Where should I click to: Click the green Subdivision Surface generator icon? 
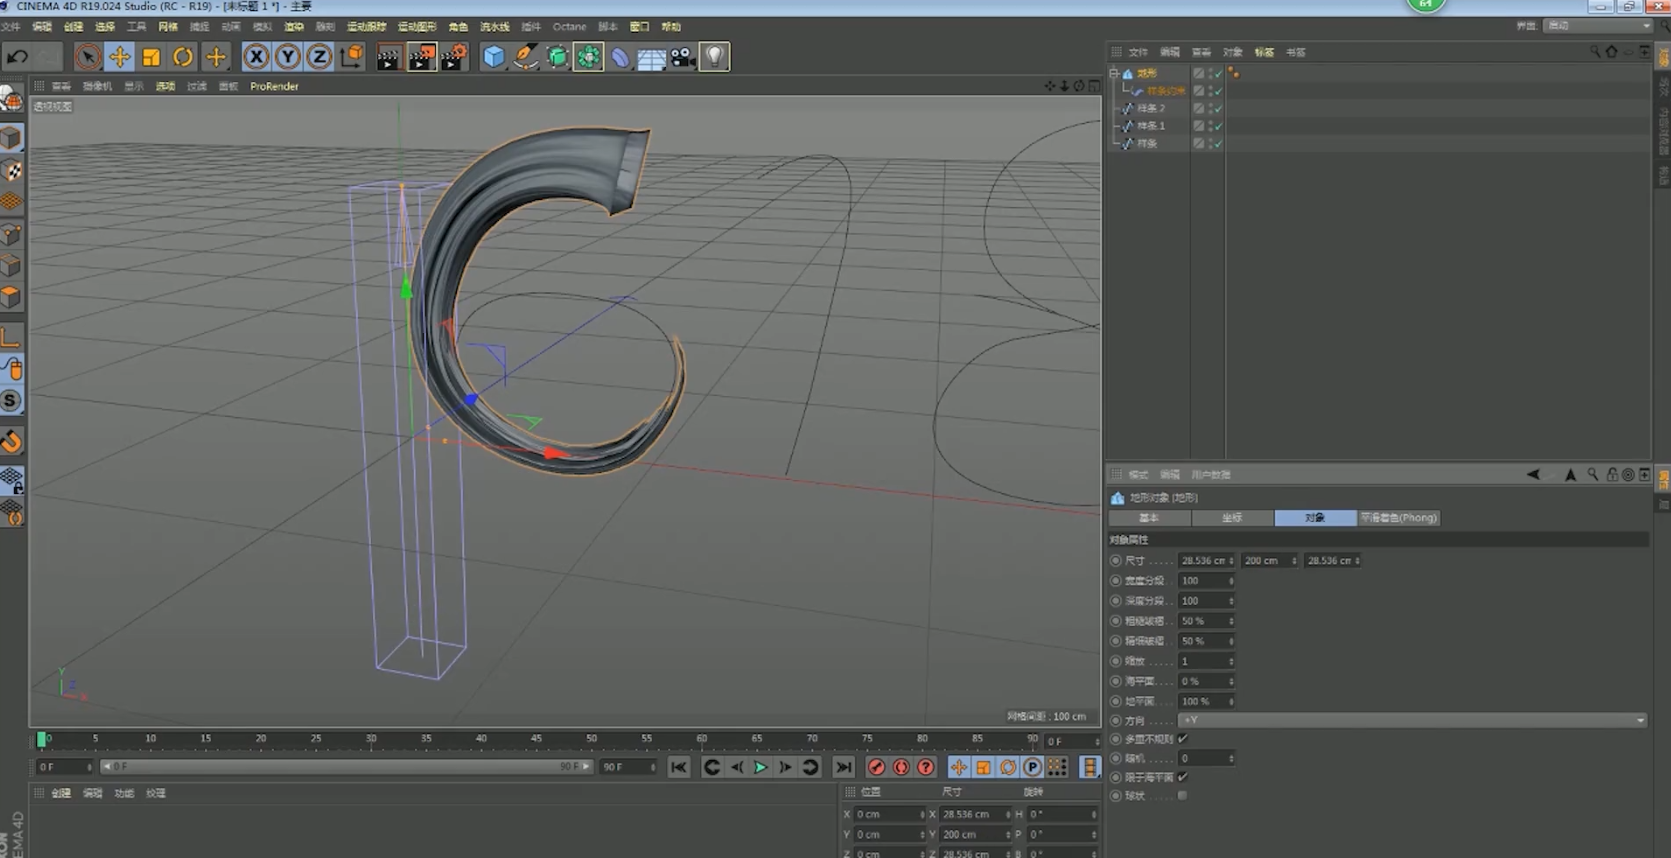click(557, 57)
